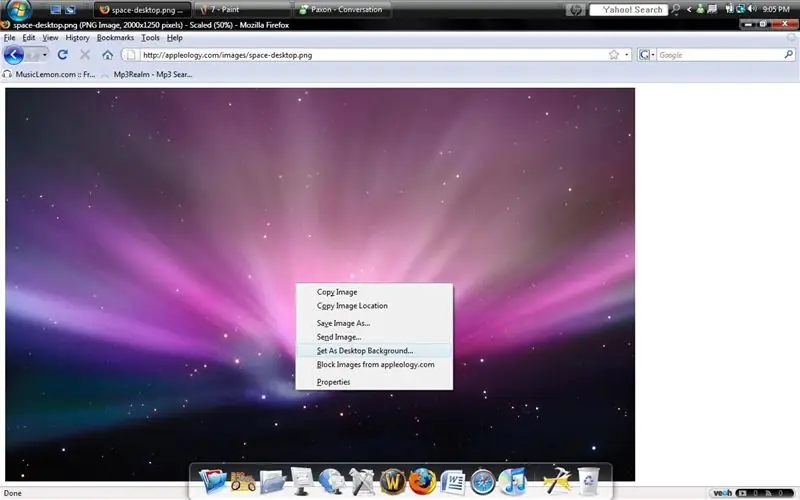Open the dock's open blue folder icon

pos(272,482)
